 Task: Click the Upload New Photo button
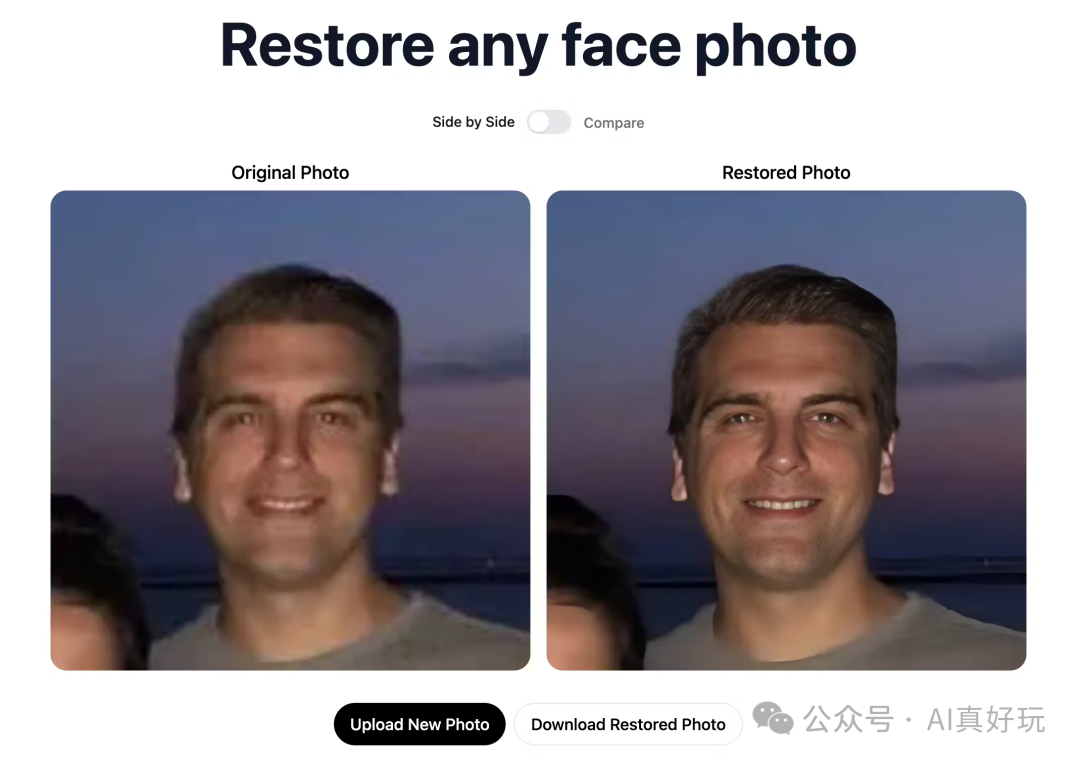coord(419,724)
